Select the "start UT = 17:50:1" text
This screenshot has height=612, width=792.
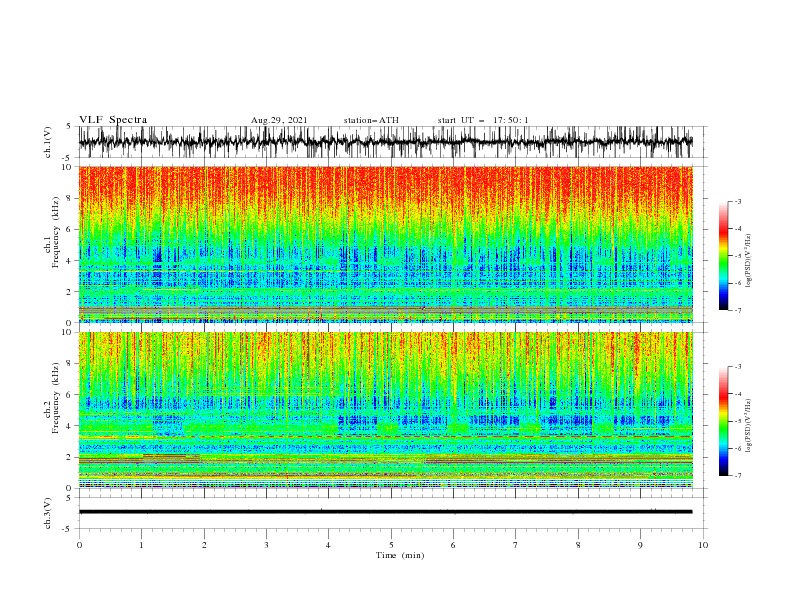click(483, 120)
